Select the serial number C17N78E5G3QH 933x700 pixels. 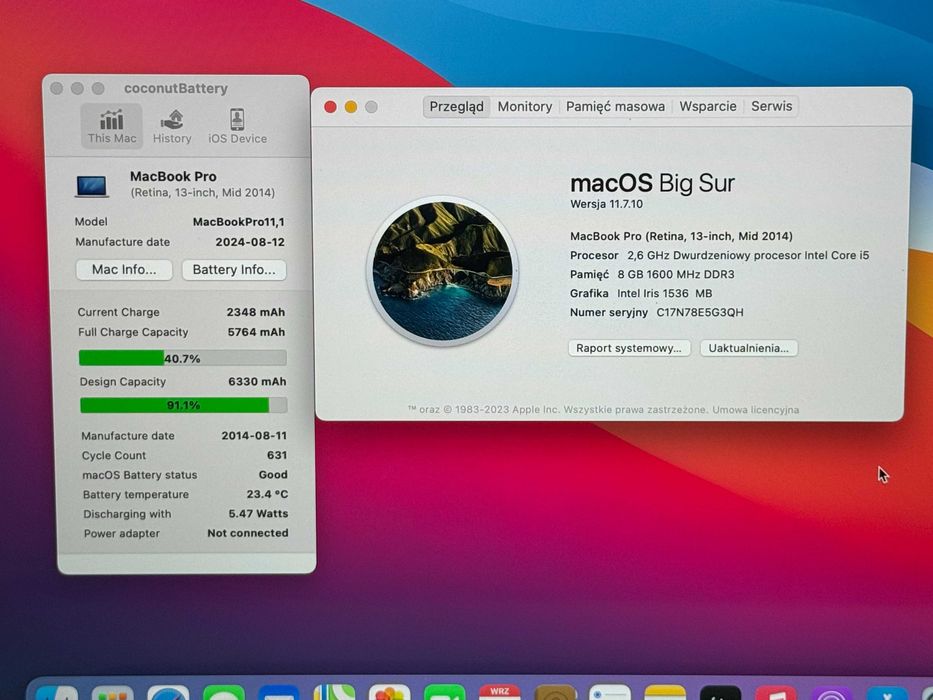[x=700, y=312]
